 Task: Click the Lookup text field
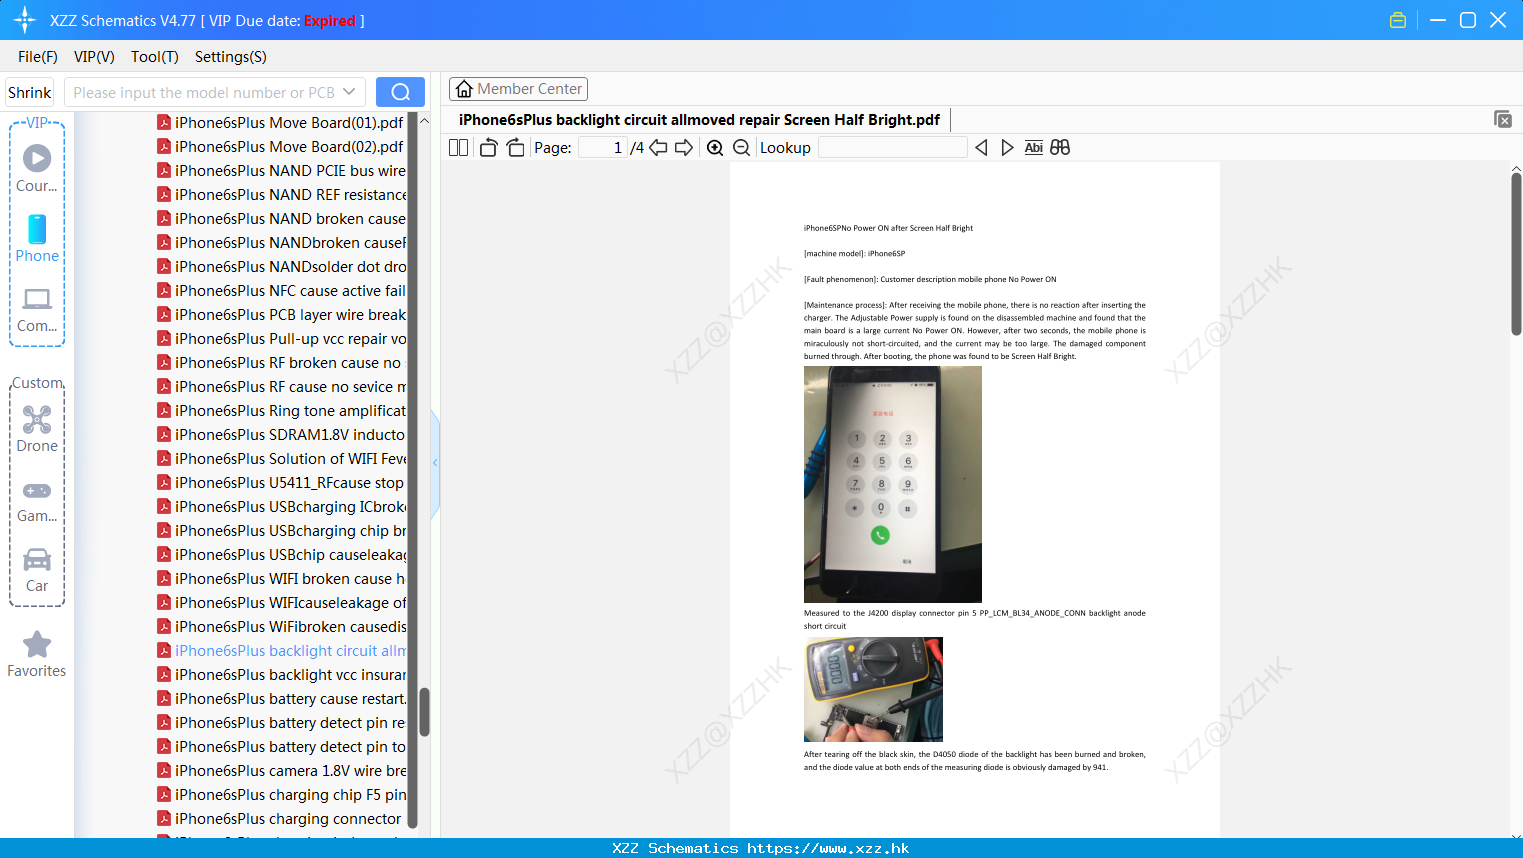[892, 147]
